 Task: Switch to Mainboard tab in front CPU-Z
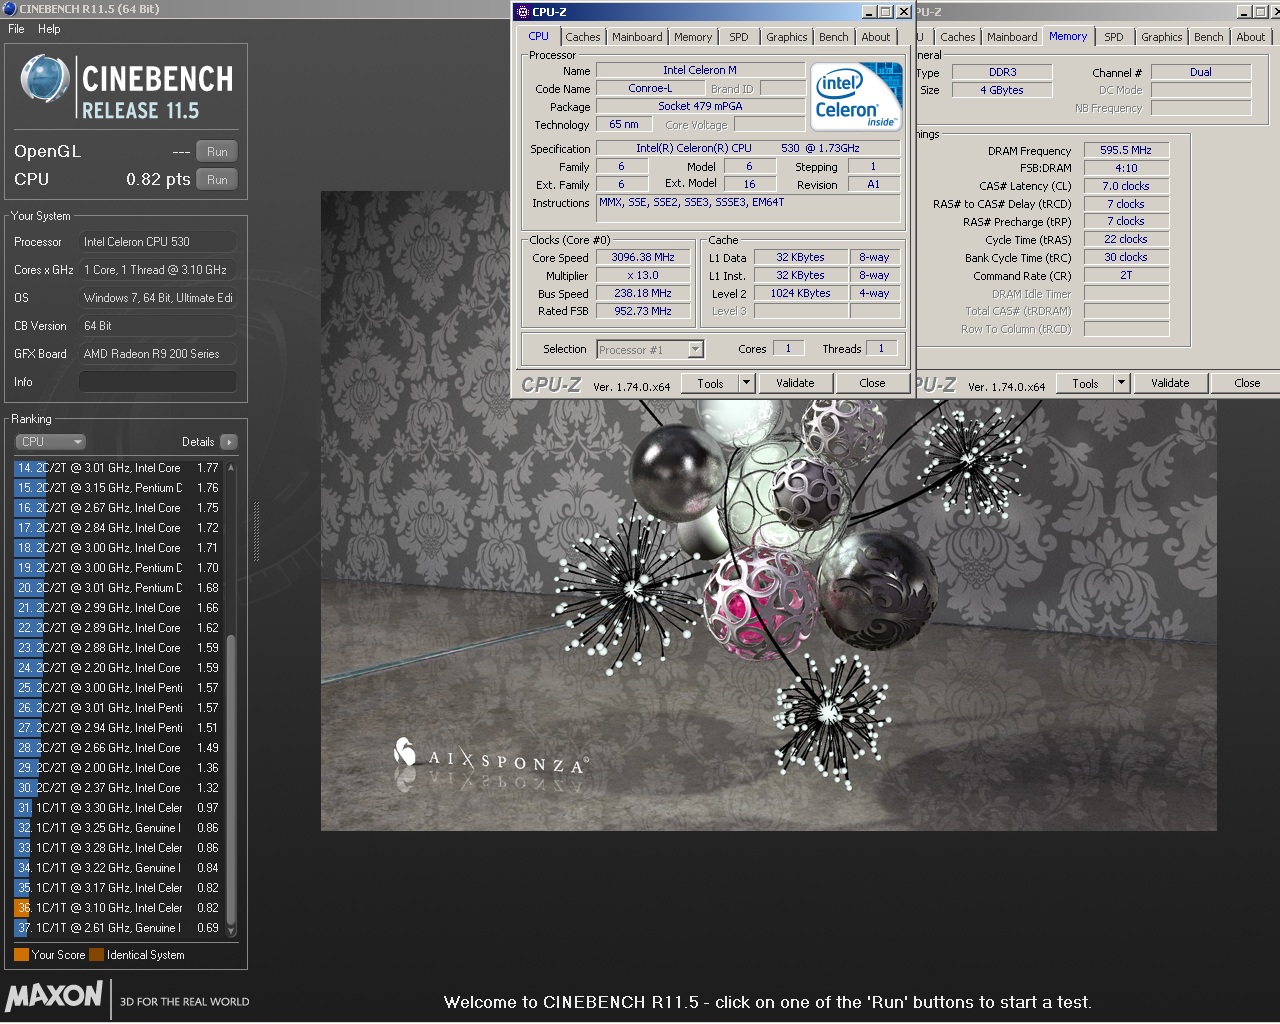pos(637,37)
